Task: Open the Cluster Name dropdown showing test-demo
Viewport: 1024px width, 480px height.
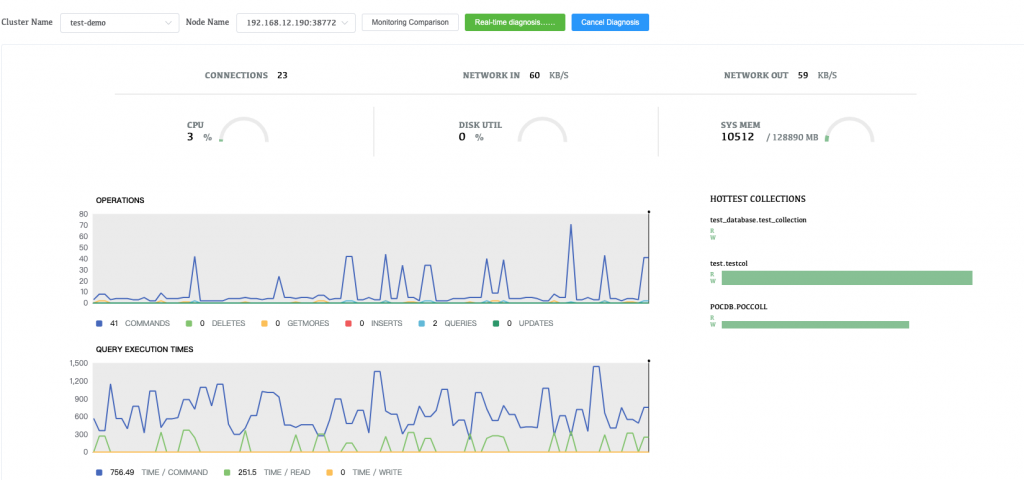Action: (x=119, y=22)
